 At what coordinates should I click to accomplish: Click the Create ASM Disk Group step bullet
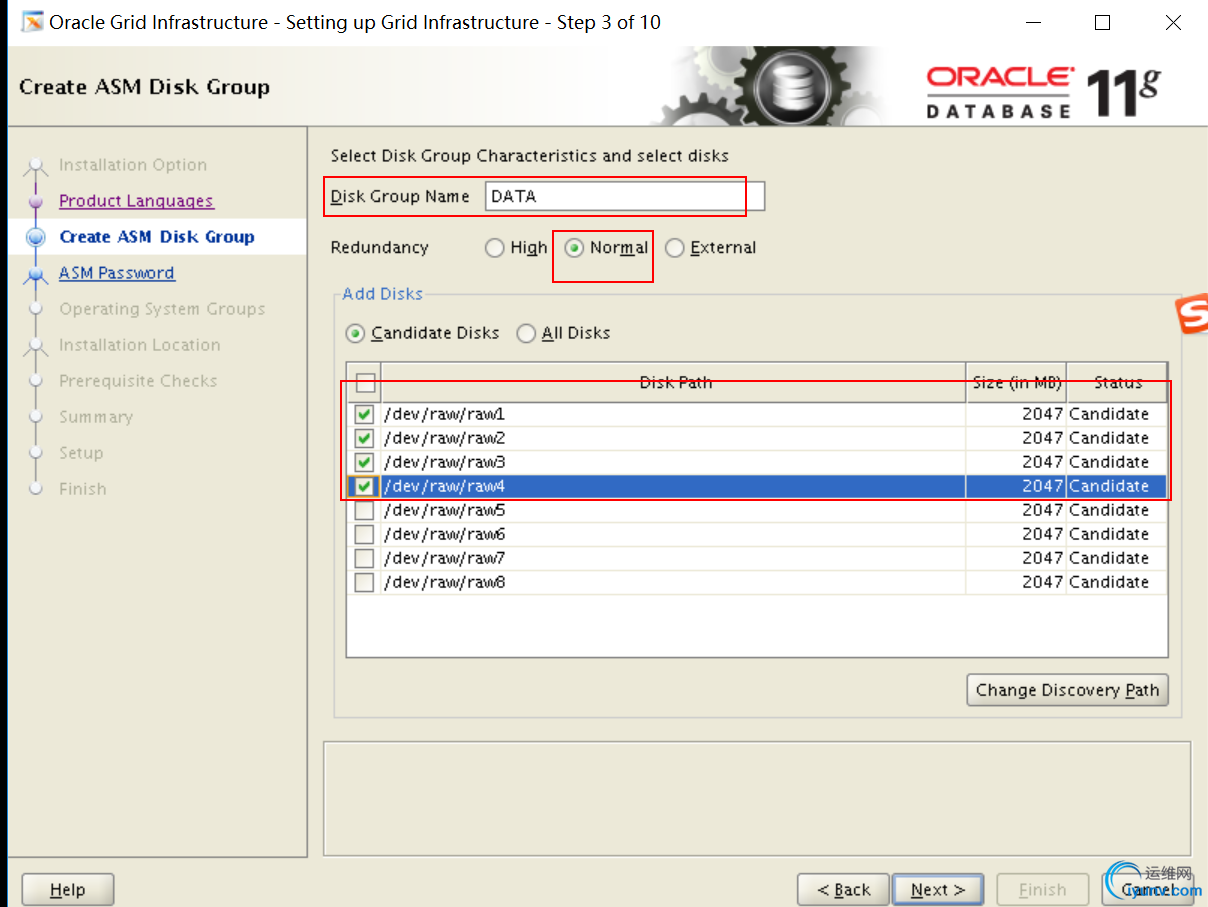tap(37, 237)
